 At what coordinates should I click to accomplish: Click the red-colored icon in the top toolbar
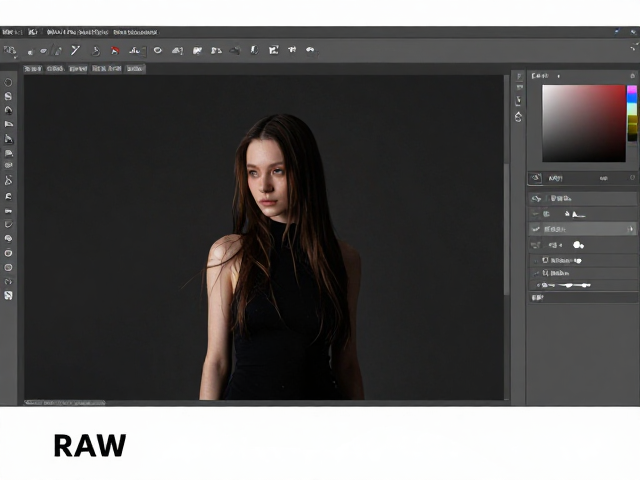pos(115,51)
